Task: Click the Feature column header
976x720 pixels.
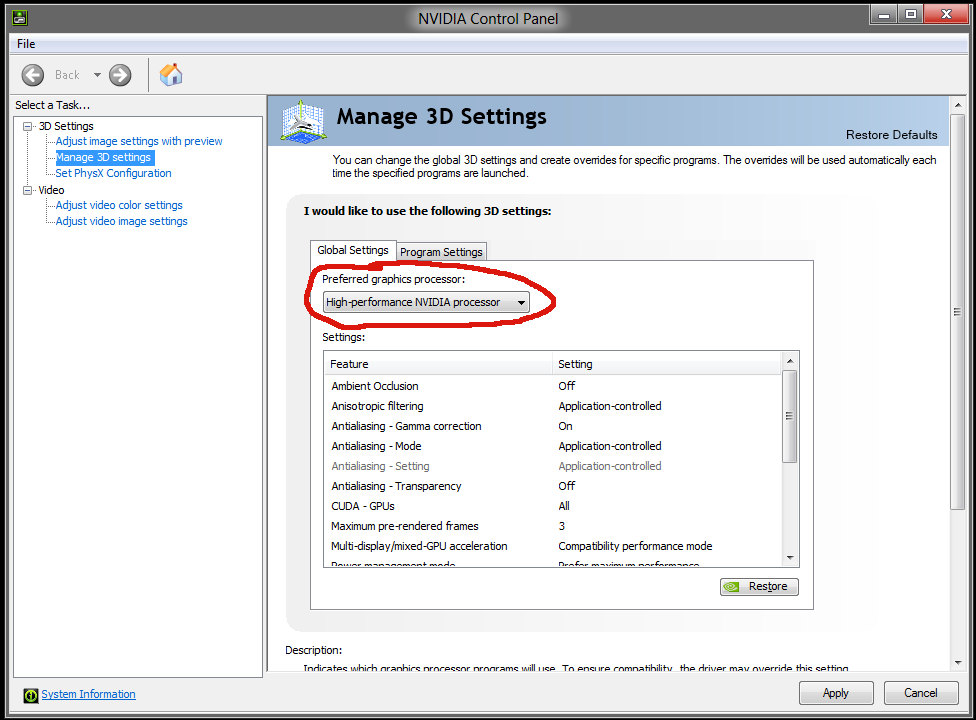Action: click(x=438, y=363)
